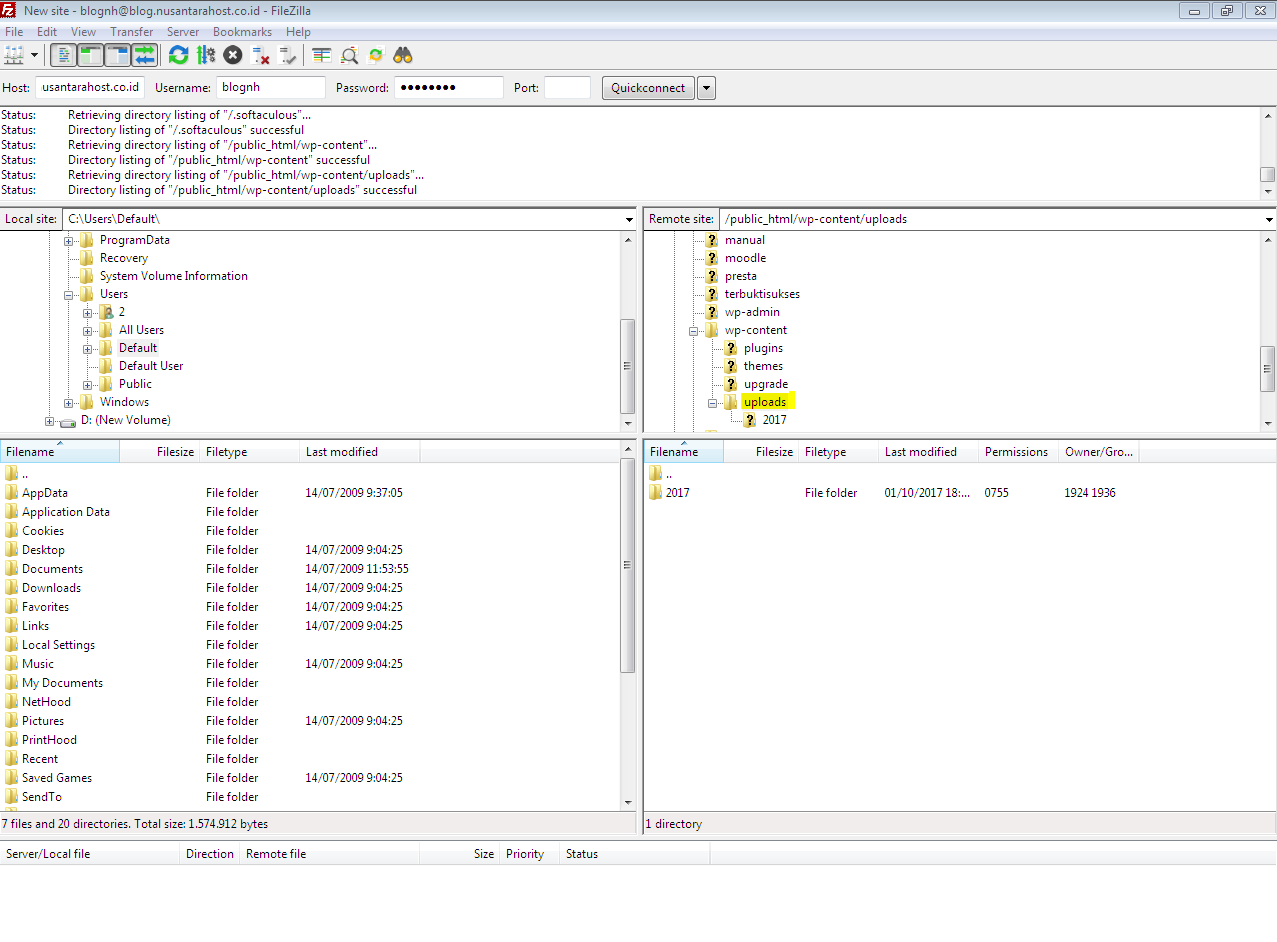Click the synchronized browsing toolbar icon
1277x942 pixels.
[x=376, y=55]
